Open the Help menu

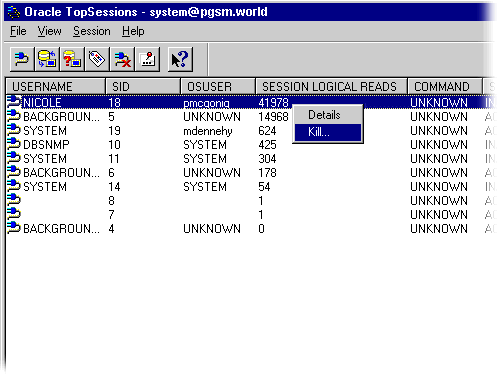133,31
